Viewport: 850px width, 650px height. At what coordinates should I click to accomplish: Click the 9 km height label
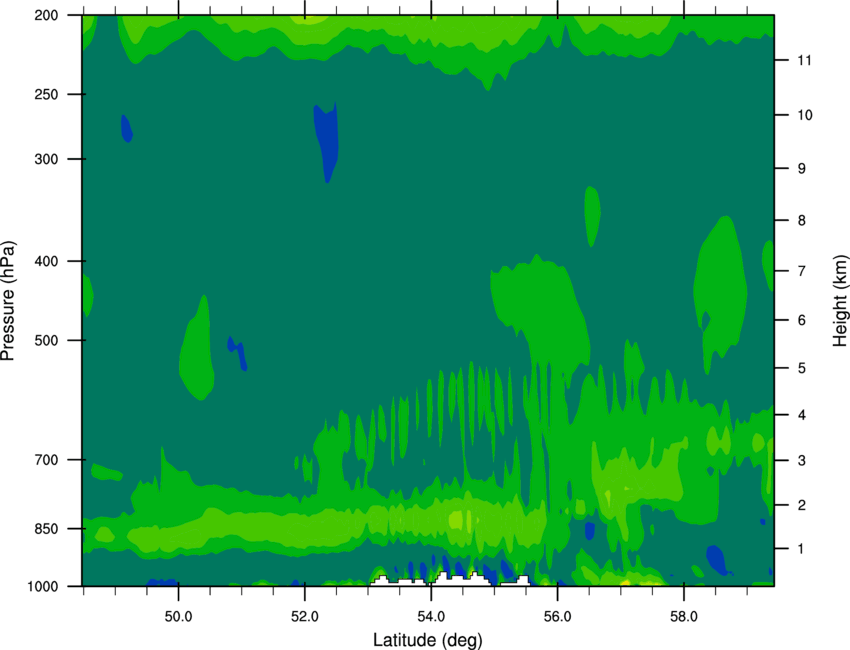point(801,169)
